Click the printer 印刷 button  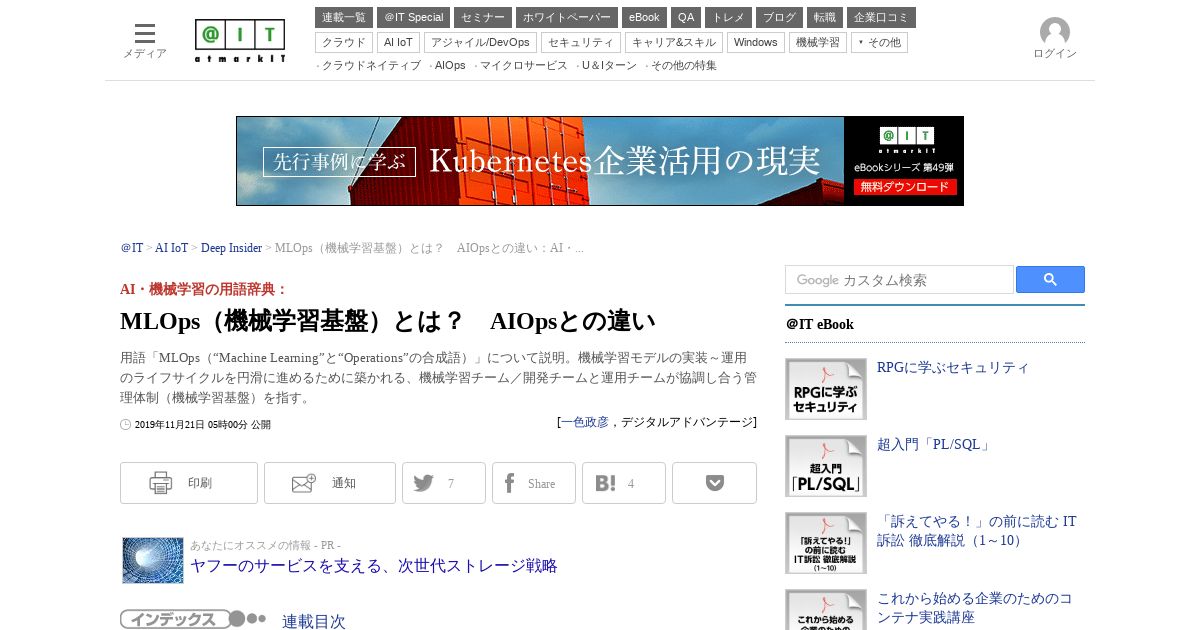[x=189, y=483]
